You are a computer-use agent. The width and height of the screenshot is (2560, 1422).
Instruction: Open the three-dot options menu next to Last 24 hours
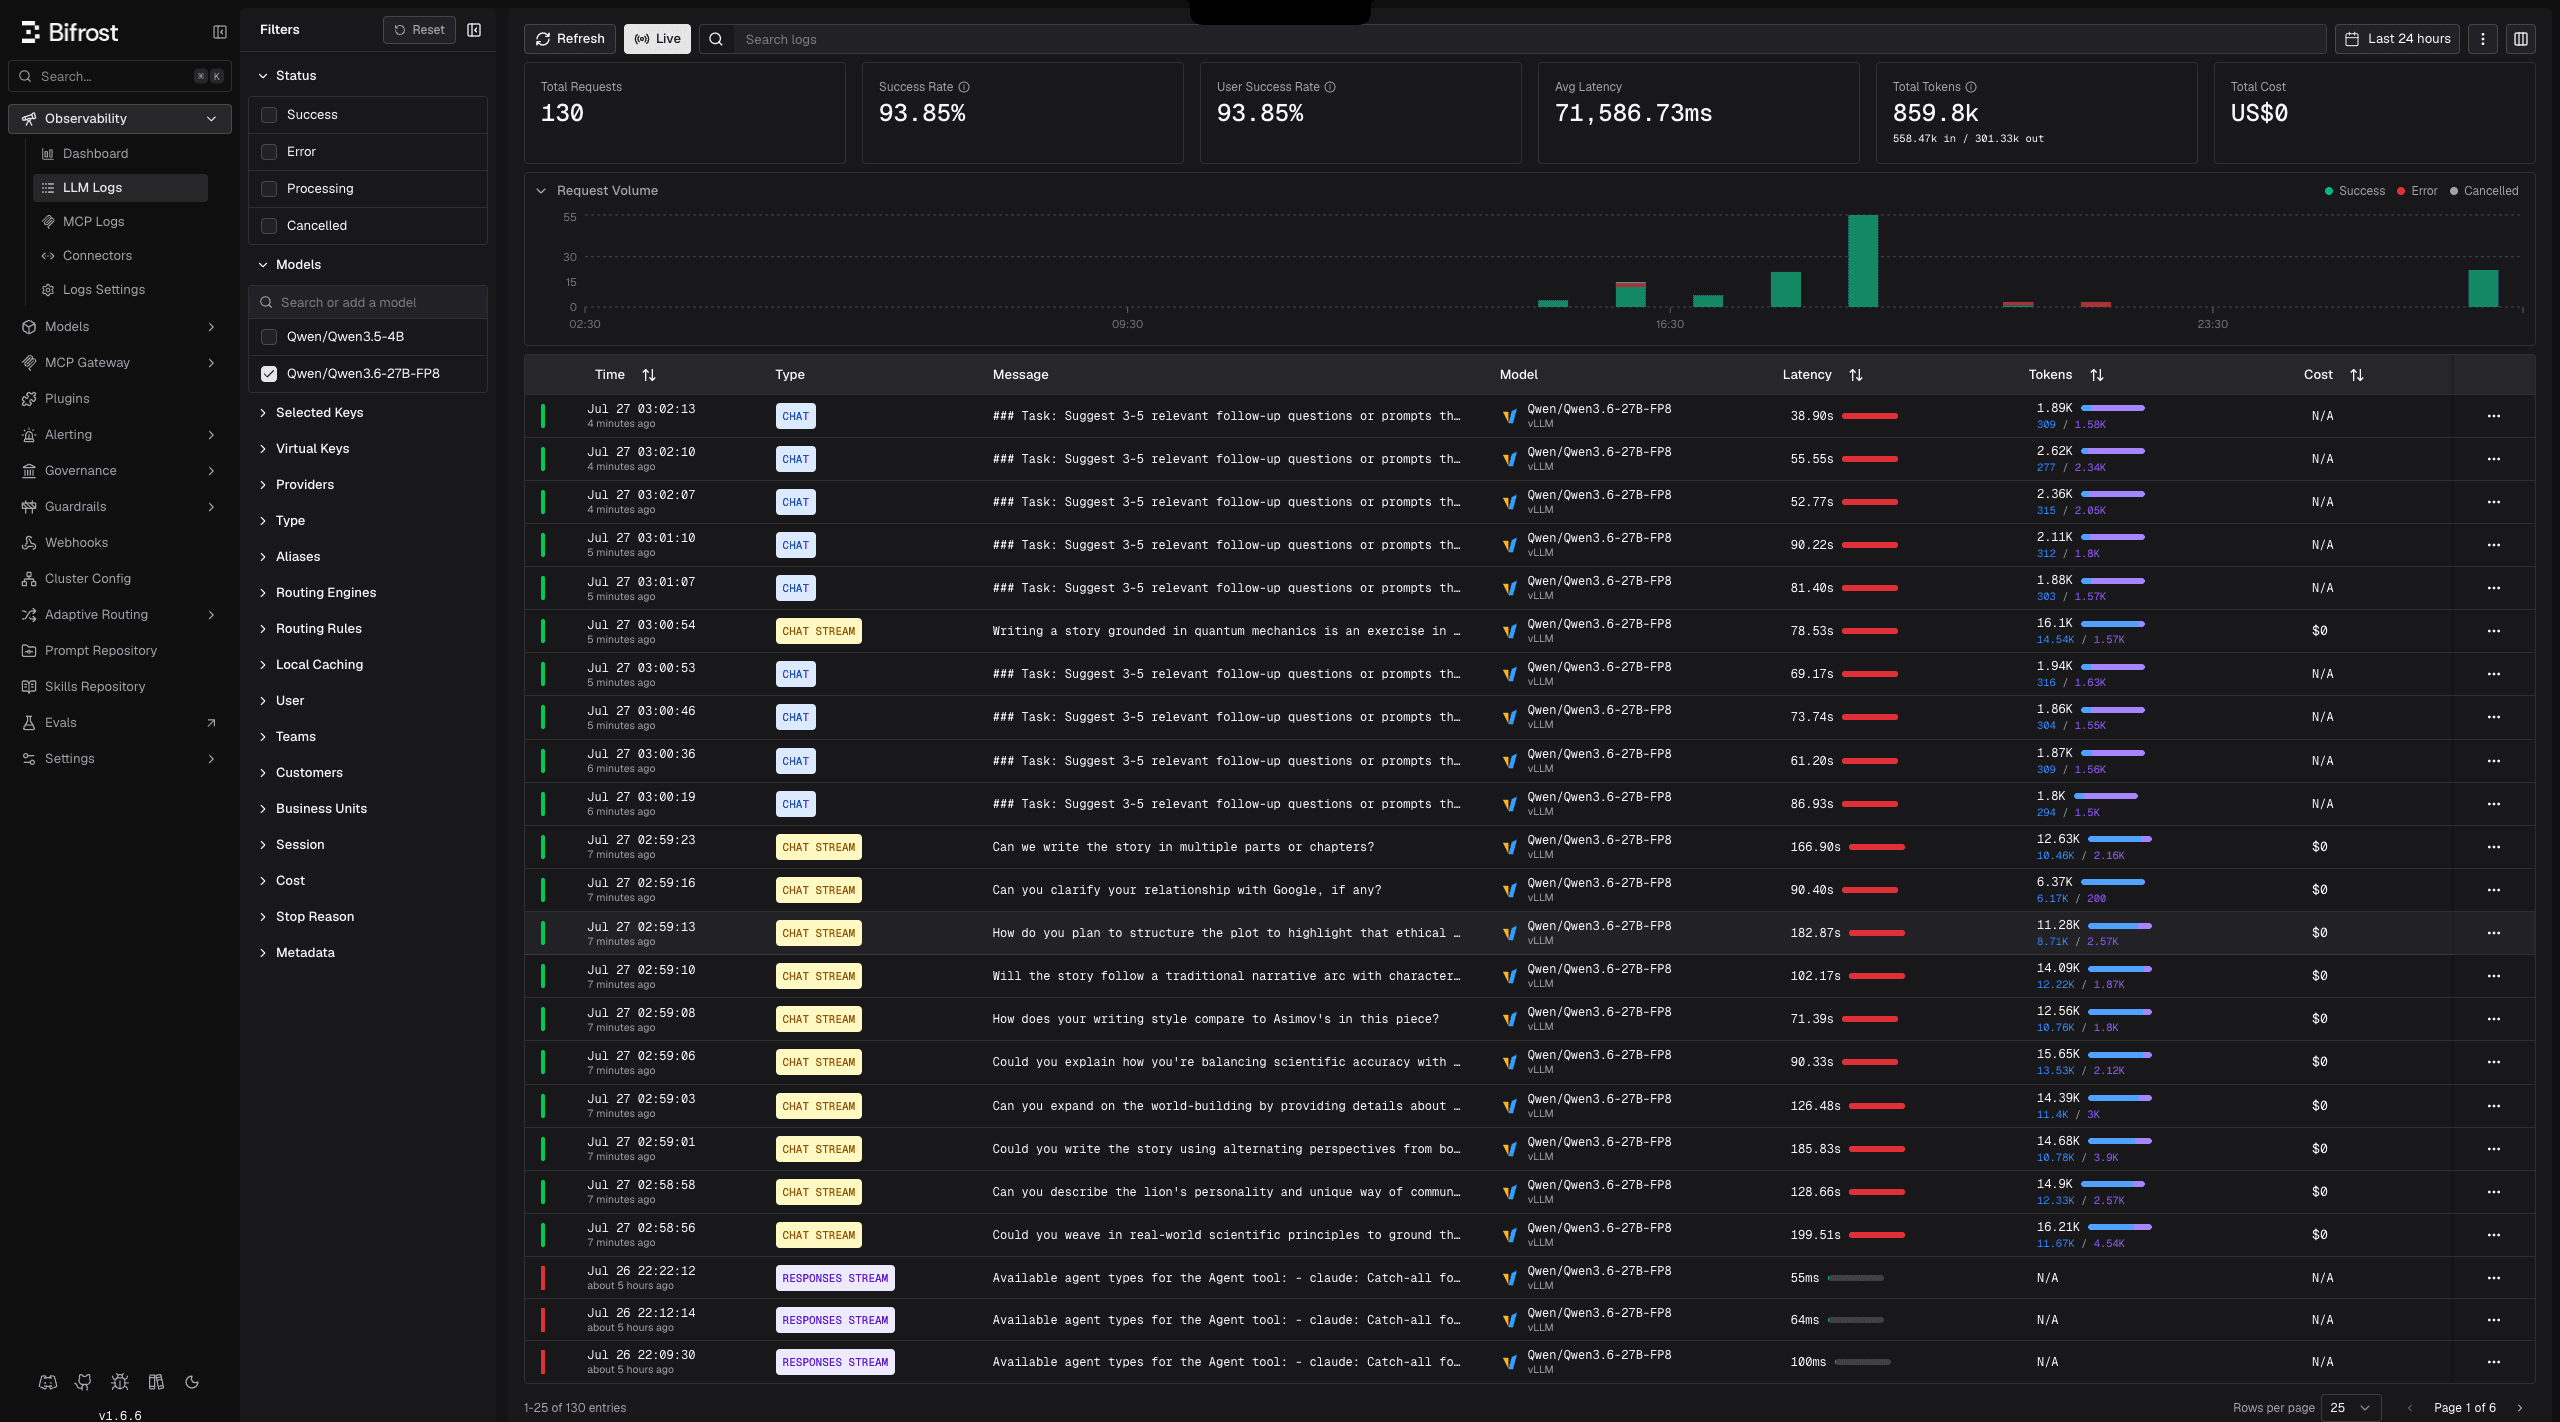(2483, 39)
